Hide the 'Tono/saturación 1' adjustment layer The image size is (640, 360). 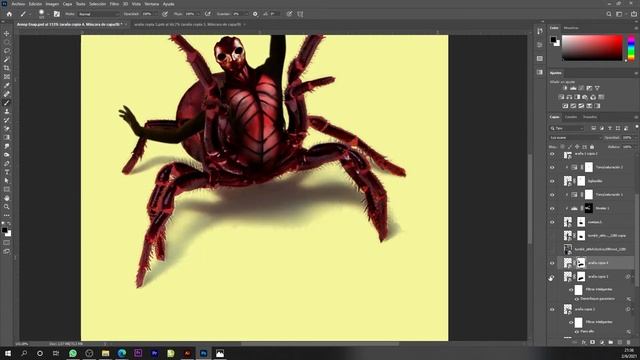[552, 195]
